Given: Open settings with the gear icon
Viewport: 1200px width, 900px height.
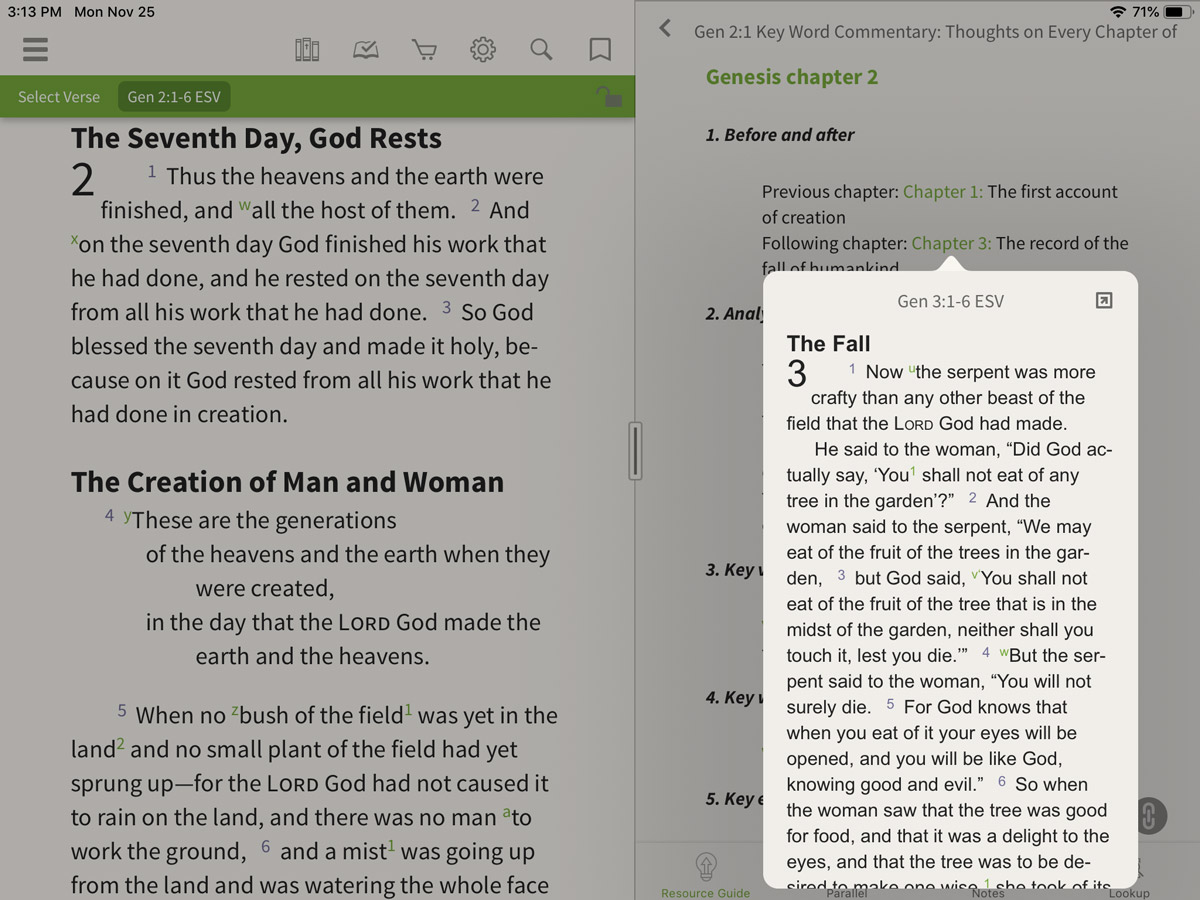Looking at the screenshot, I should 483,49.
